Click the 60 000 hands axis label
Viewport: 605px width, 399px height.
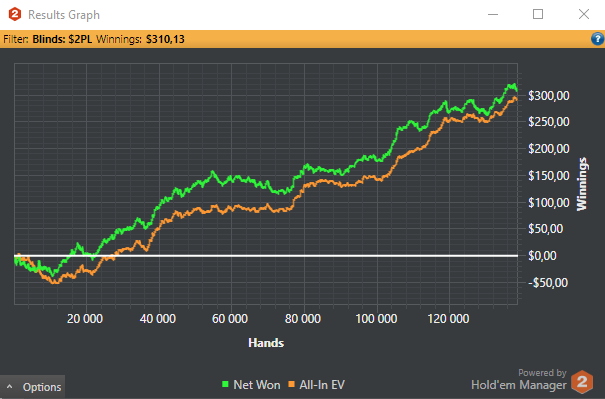(x=230, y=319)
